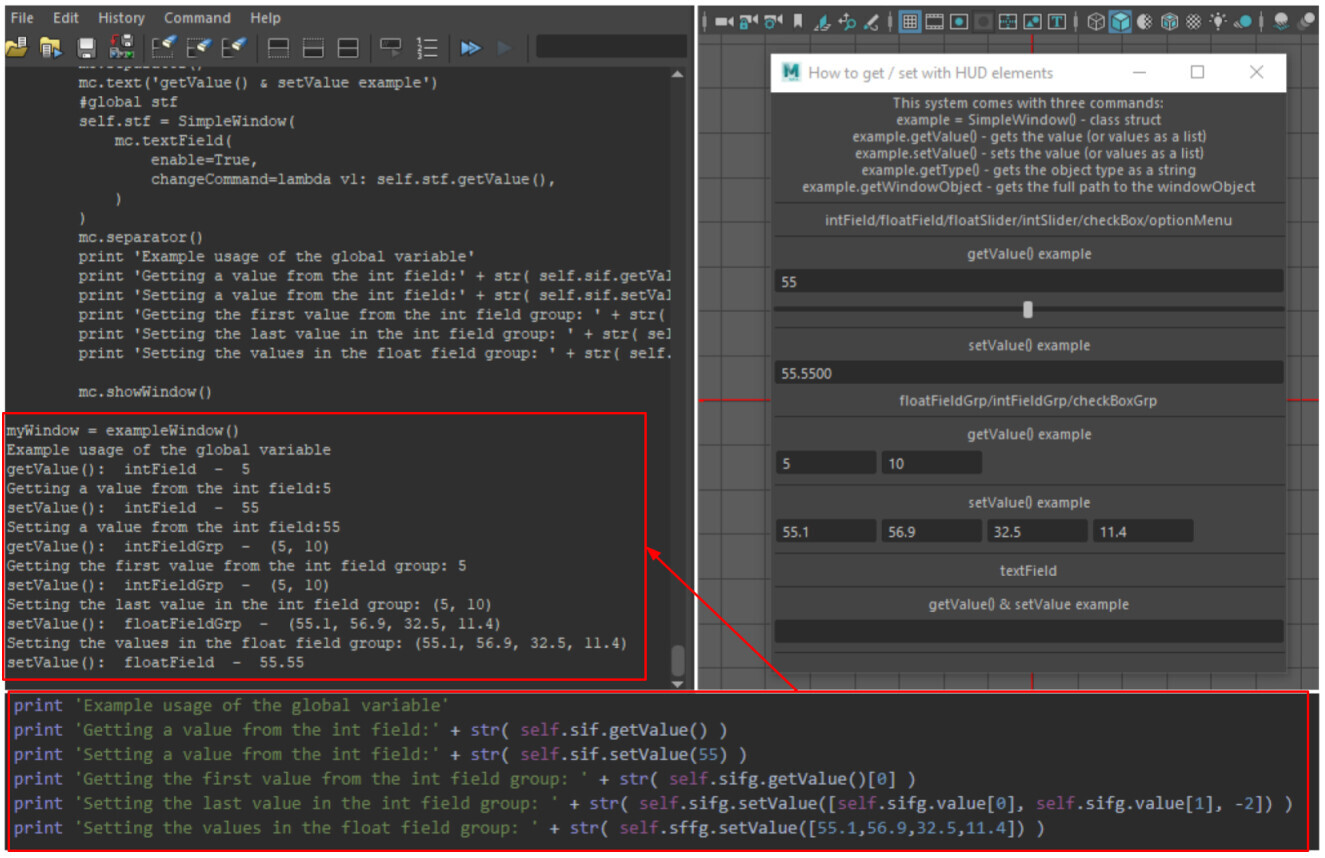Click the Load Script folder icon

[x=16, y=47]
